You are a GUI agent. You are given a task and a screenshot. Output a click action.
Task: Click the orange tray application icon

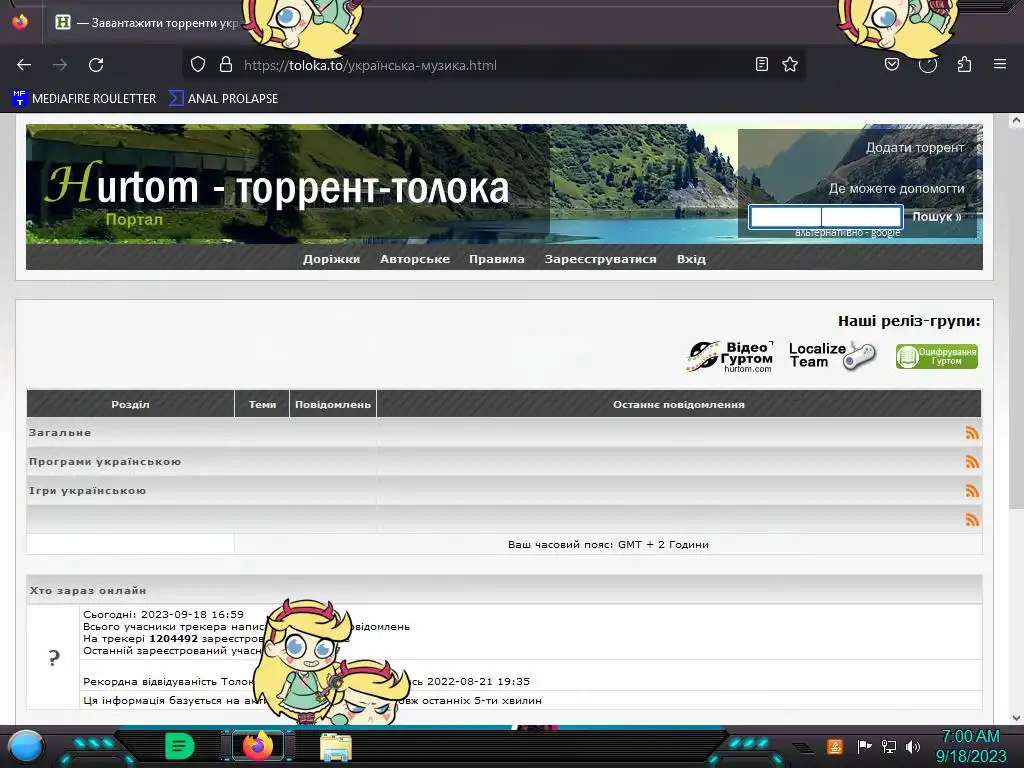coord(835,746)
